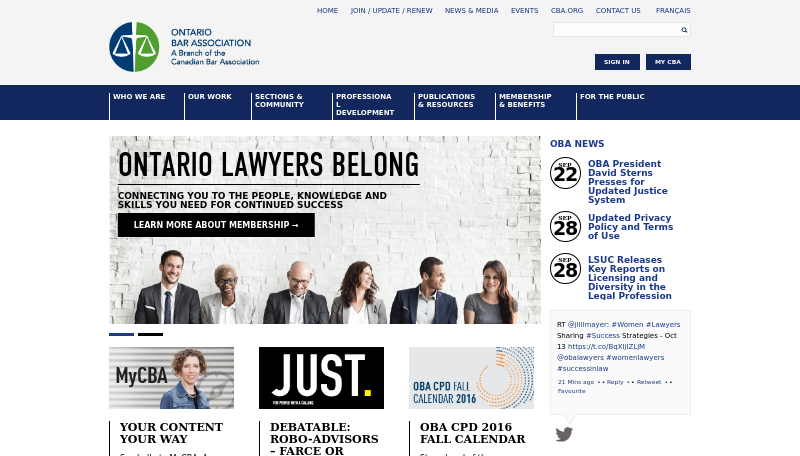800x456 pixels.
Task: Open the Twitter bird icon
Action: click(564, 434)
